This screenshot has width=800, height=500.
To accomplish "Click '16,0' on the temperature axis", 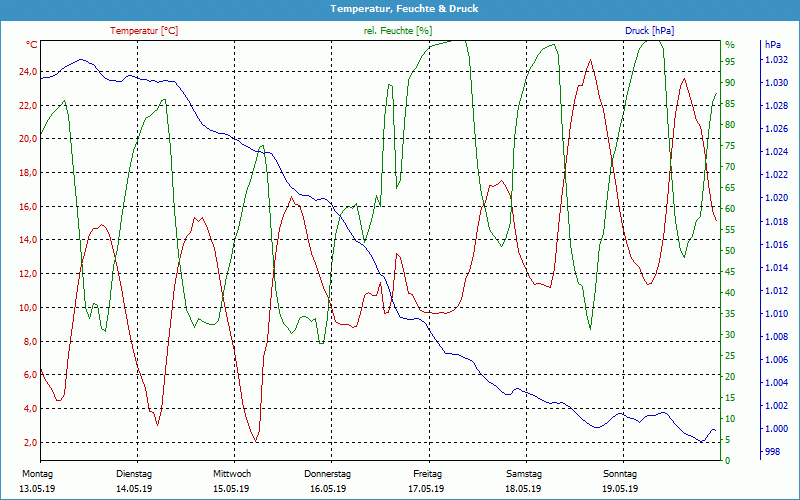I will click(x=28, y=207).
